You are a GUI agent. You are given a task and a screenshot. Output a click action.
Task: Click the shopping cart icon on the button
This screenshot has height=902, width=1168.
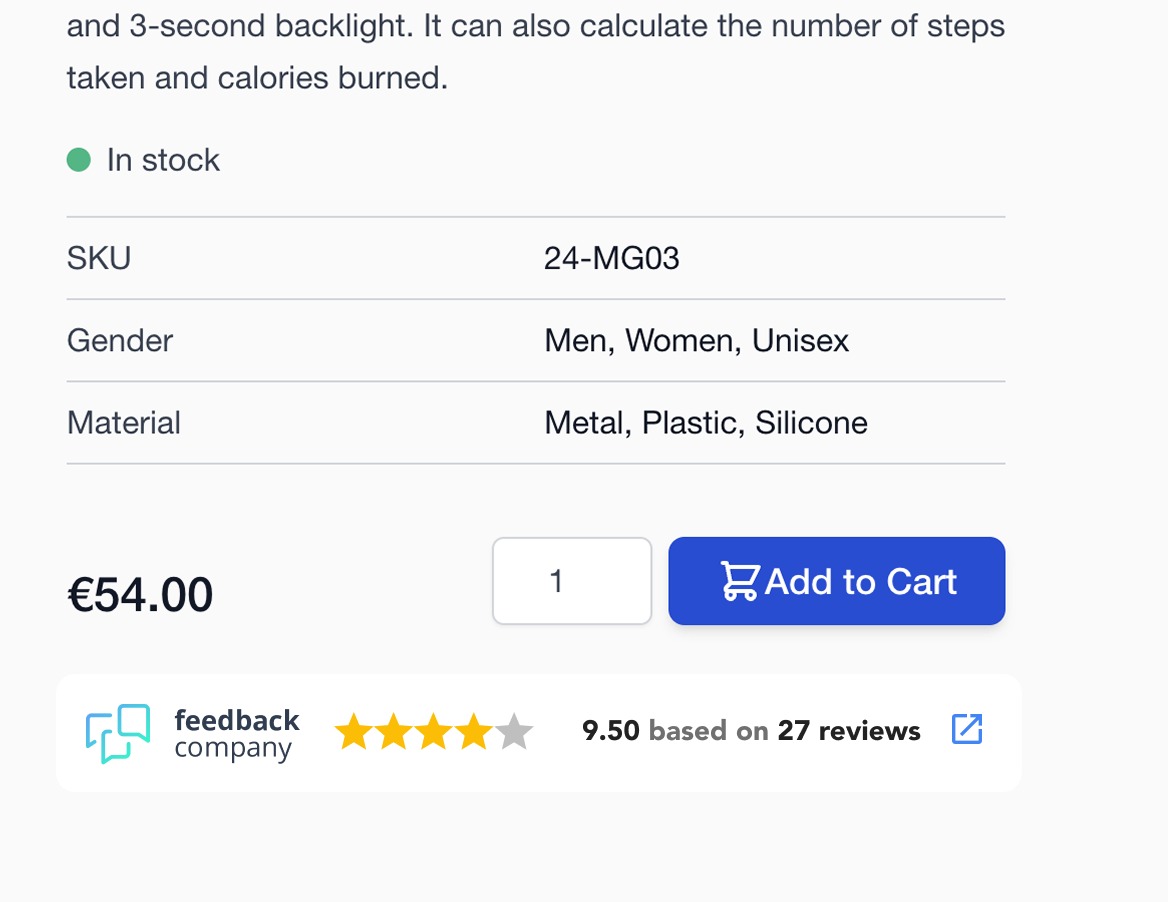point(740,581)
